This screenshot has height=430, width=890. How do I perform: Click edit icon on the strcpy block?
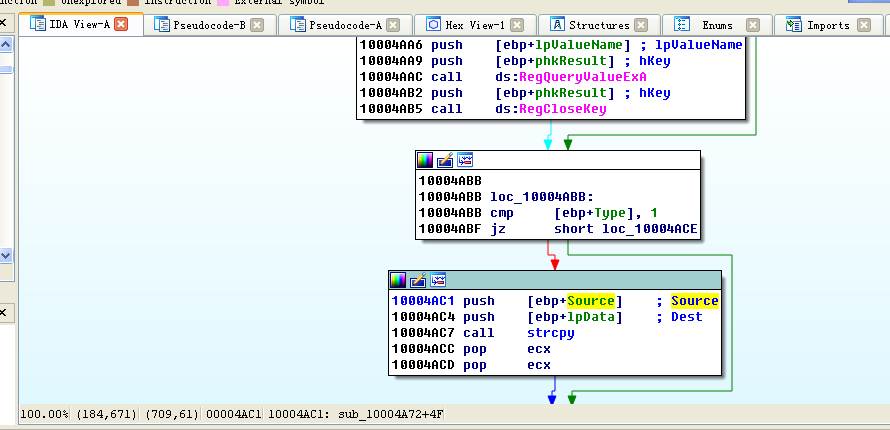click(x=417, y=280)
